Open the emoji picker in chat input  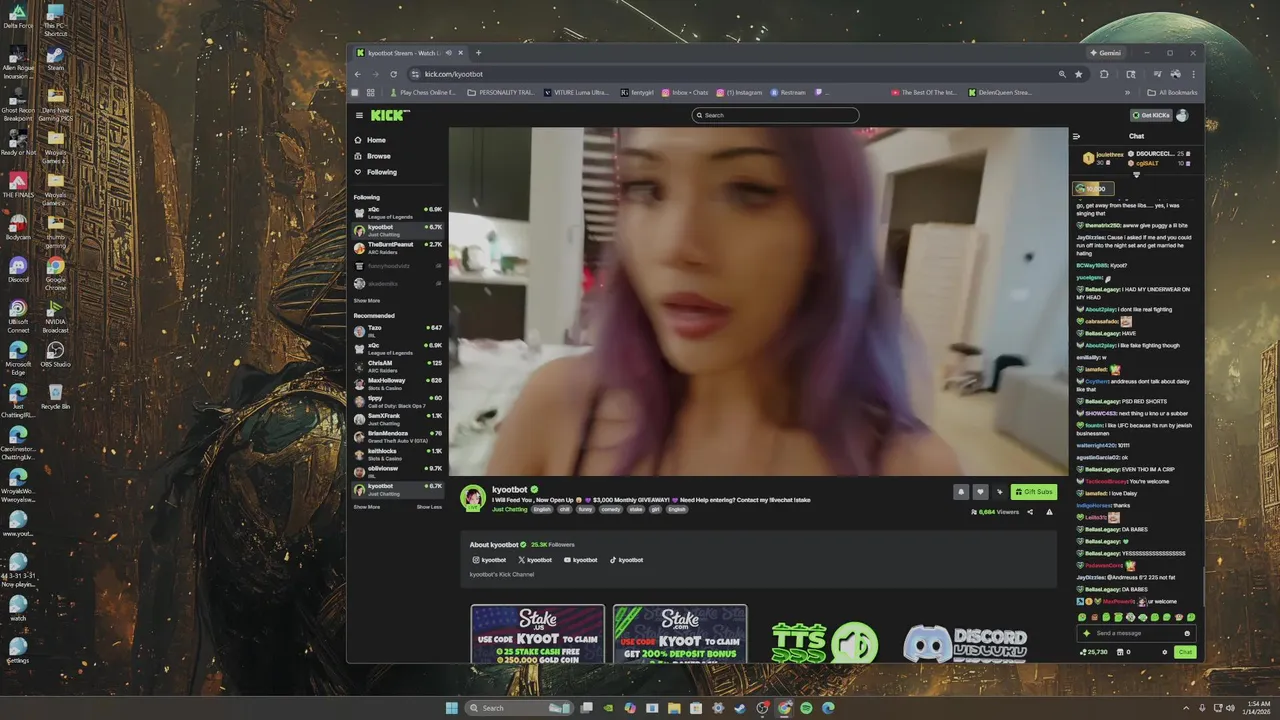pyautogui.click(x=1187, y=633)
